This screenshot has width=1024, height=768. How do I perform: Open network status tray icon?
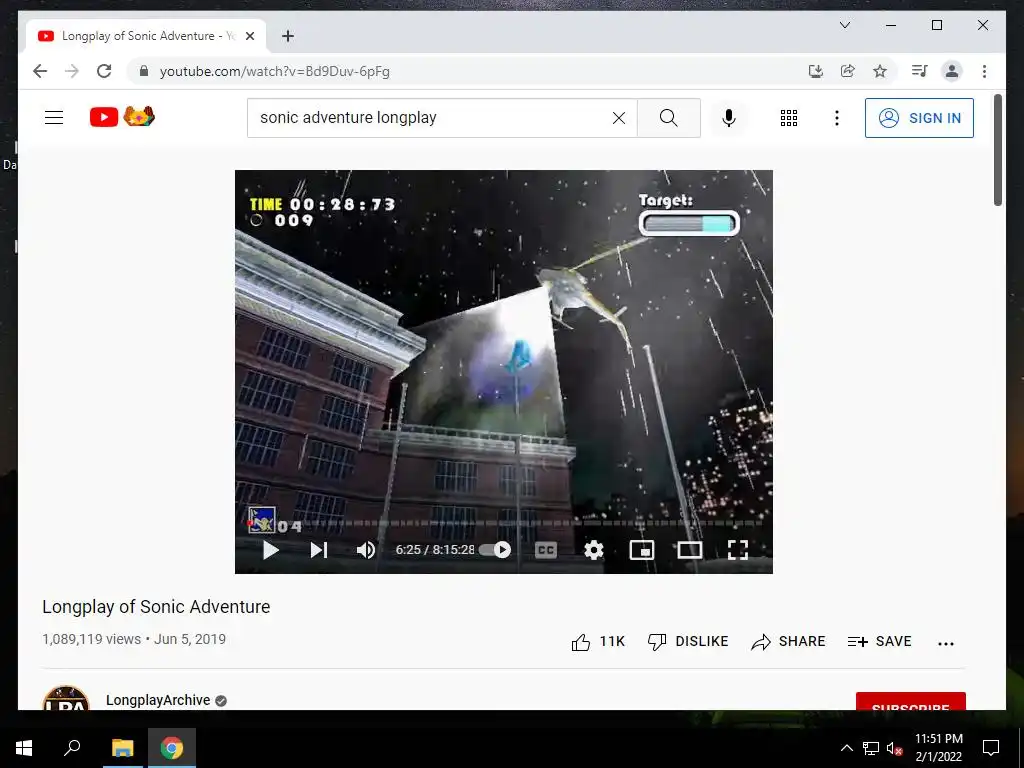click(x=870, y=748)
